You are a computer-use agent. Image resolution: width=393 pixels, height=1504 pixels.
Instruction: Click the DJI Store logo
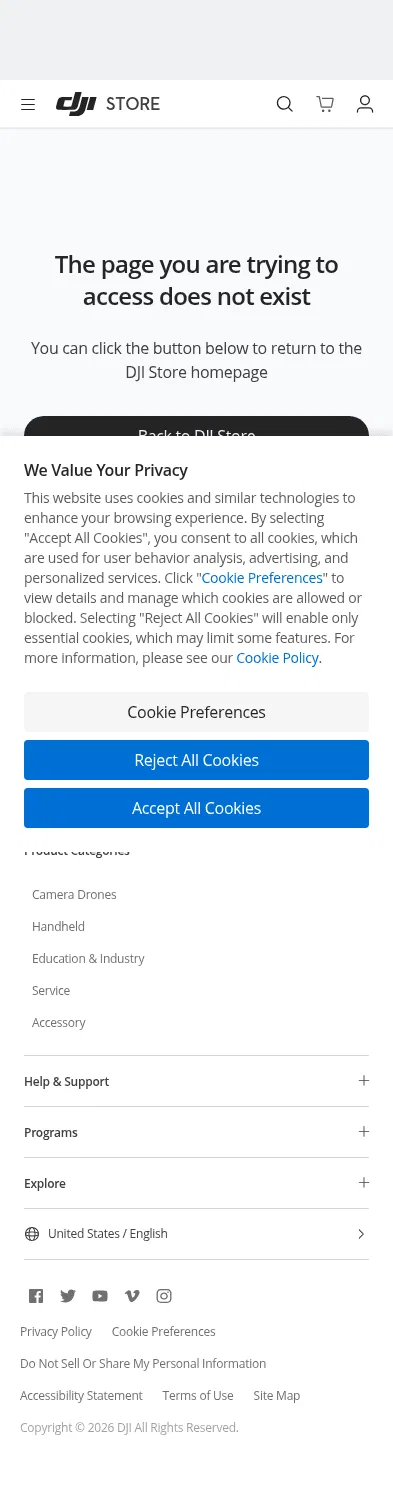(108, 104)
